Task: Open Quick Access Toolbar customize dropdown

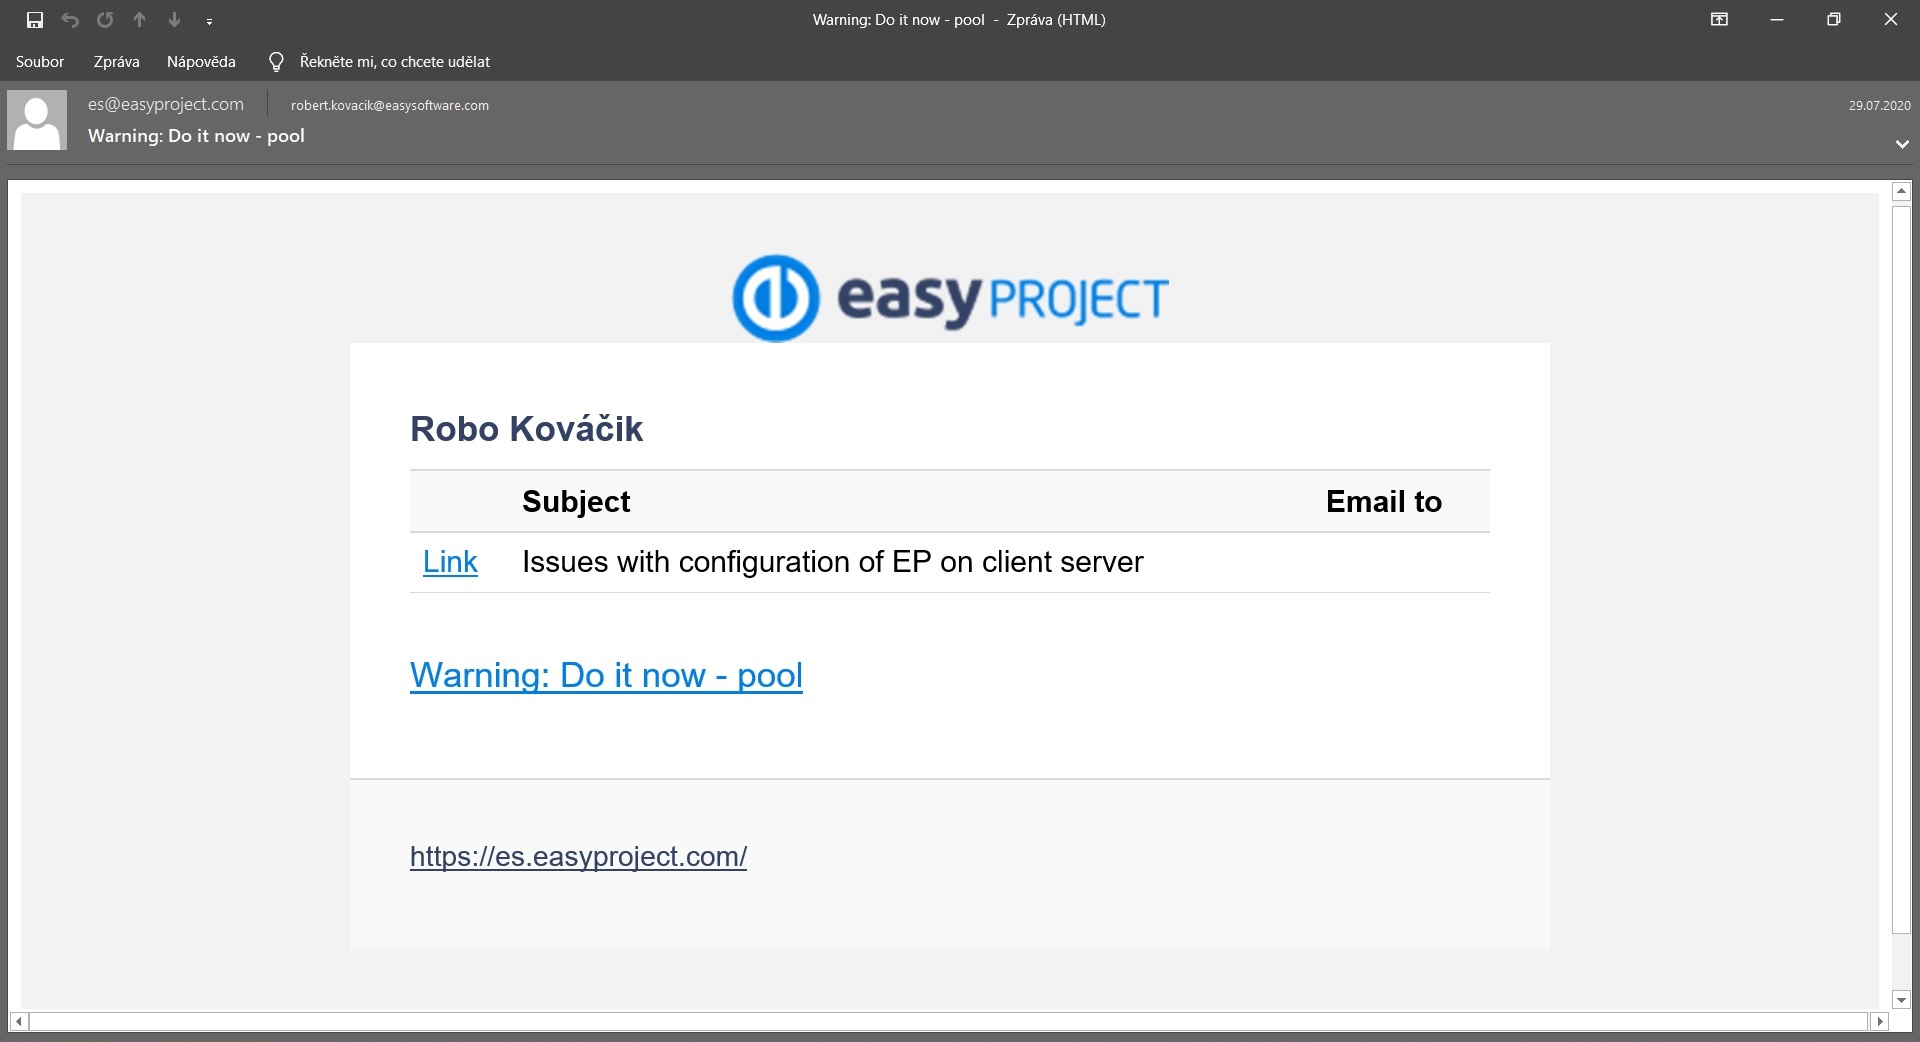Action: pos(209,20)
